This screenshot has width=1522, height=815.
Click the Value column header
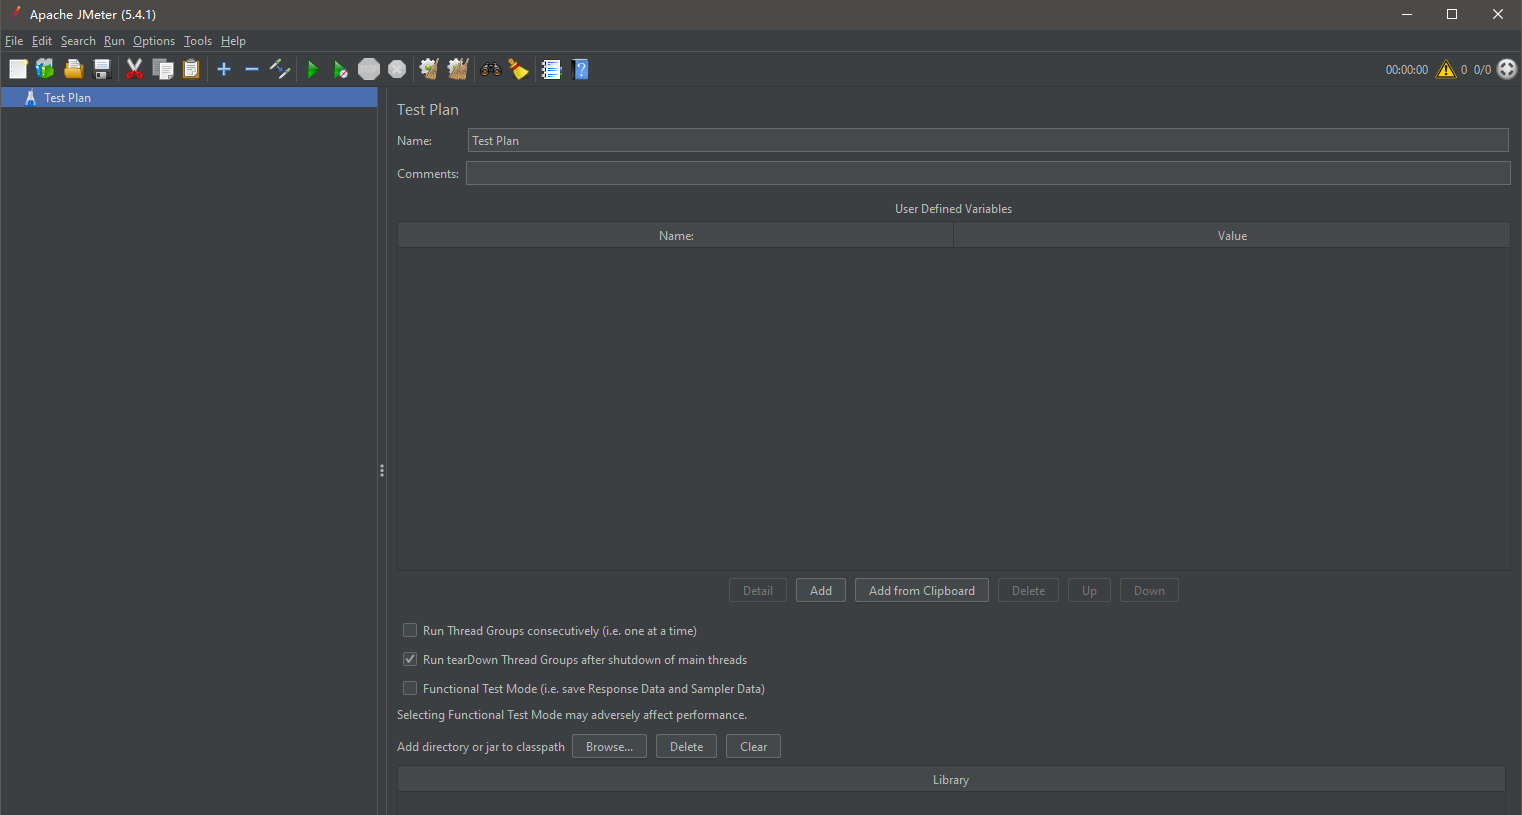coord(1232,236)
